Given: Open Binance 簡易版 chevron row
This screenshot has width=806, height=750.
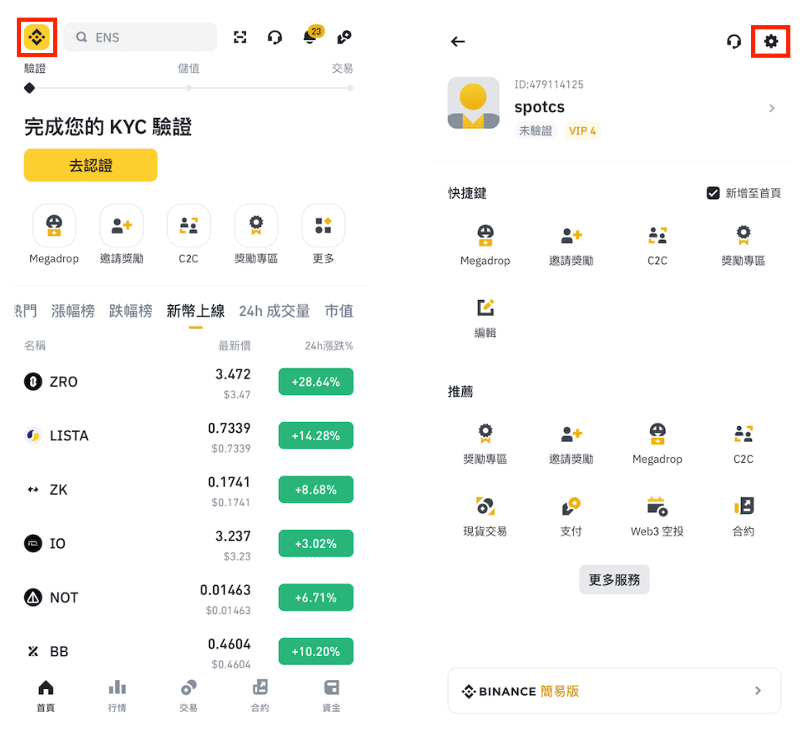Looking at the screenshot, I should 614,691.
